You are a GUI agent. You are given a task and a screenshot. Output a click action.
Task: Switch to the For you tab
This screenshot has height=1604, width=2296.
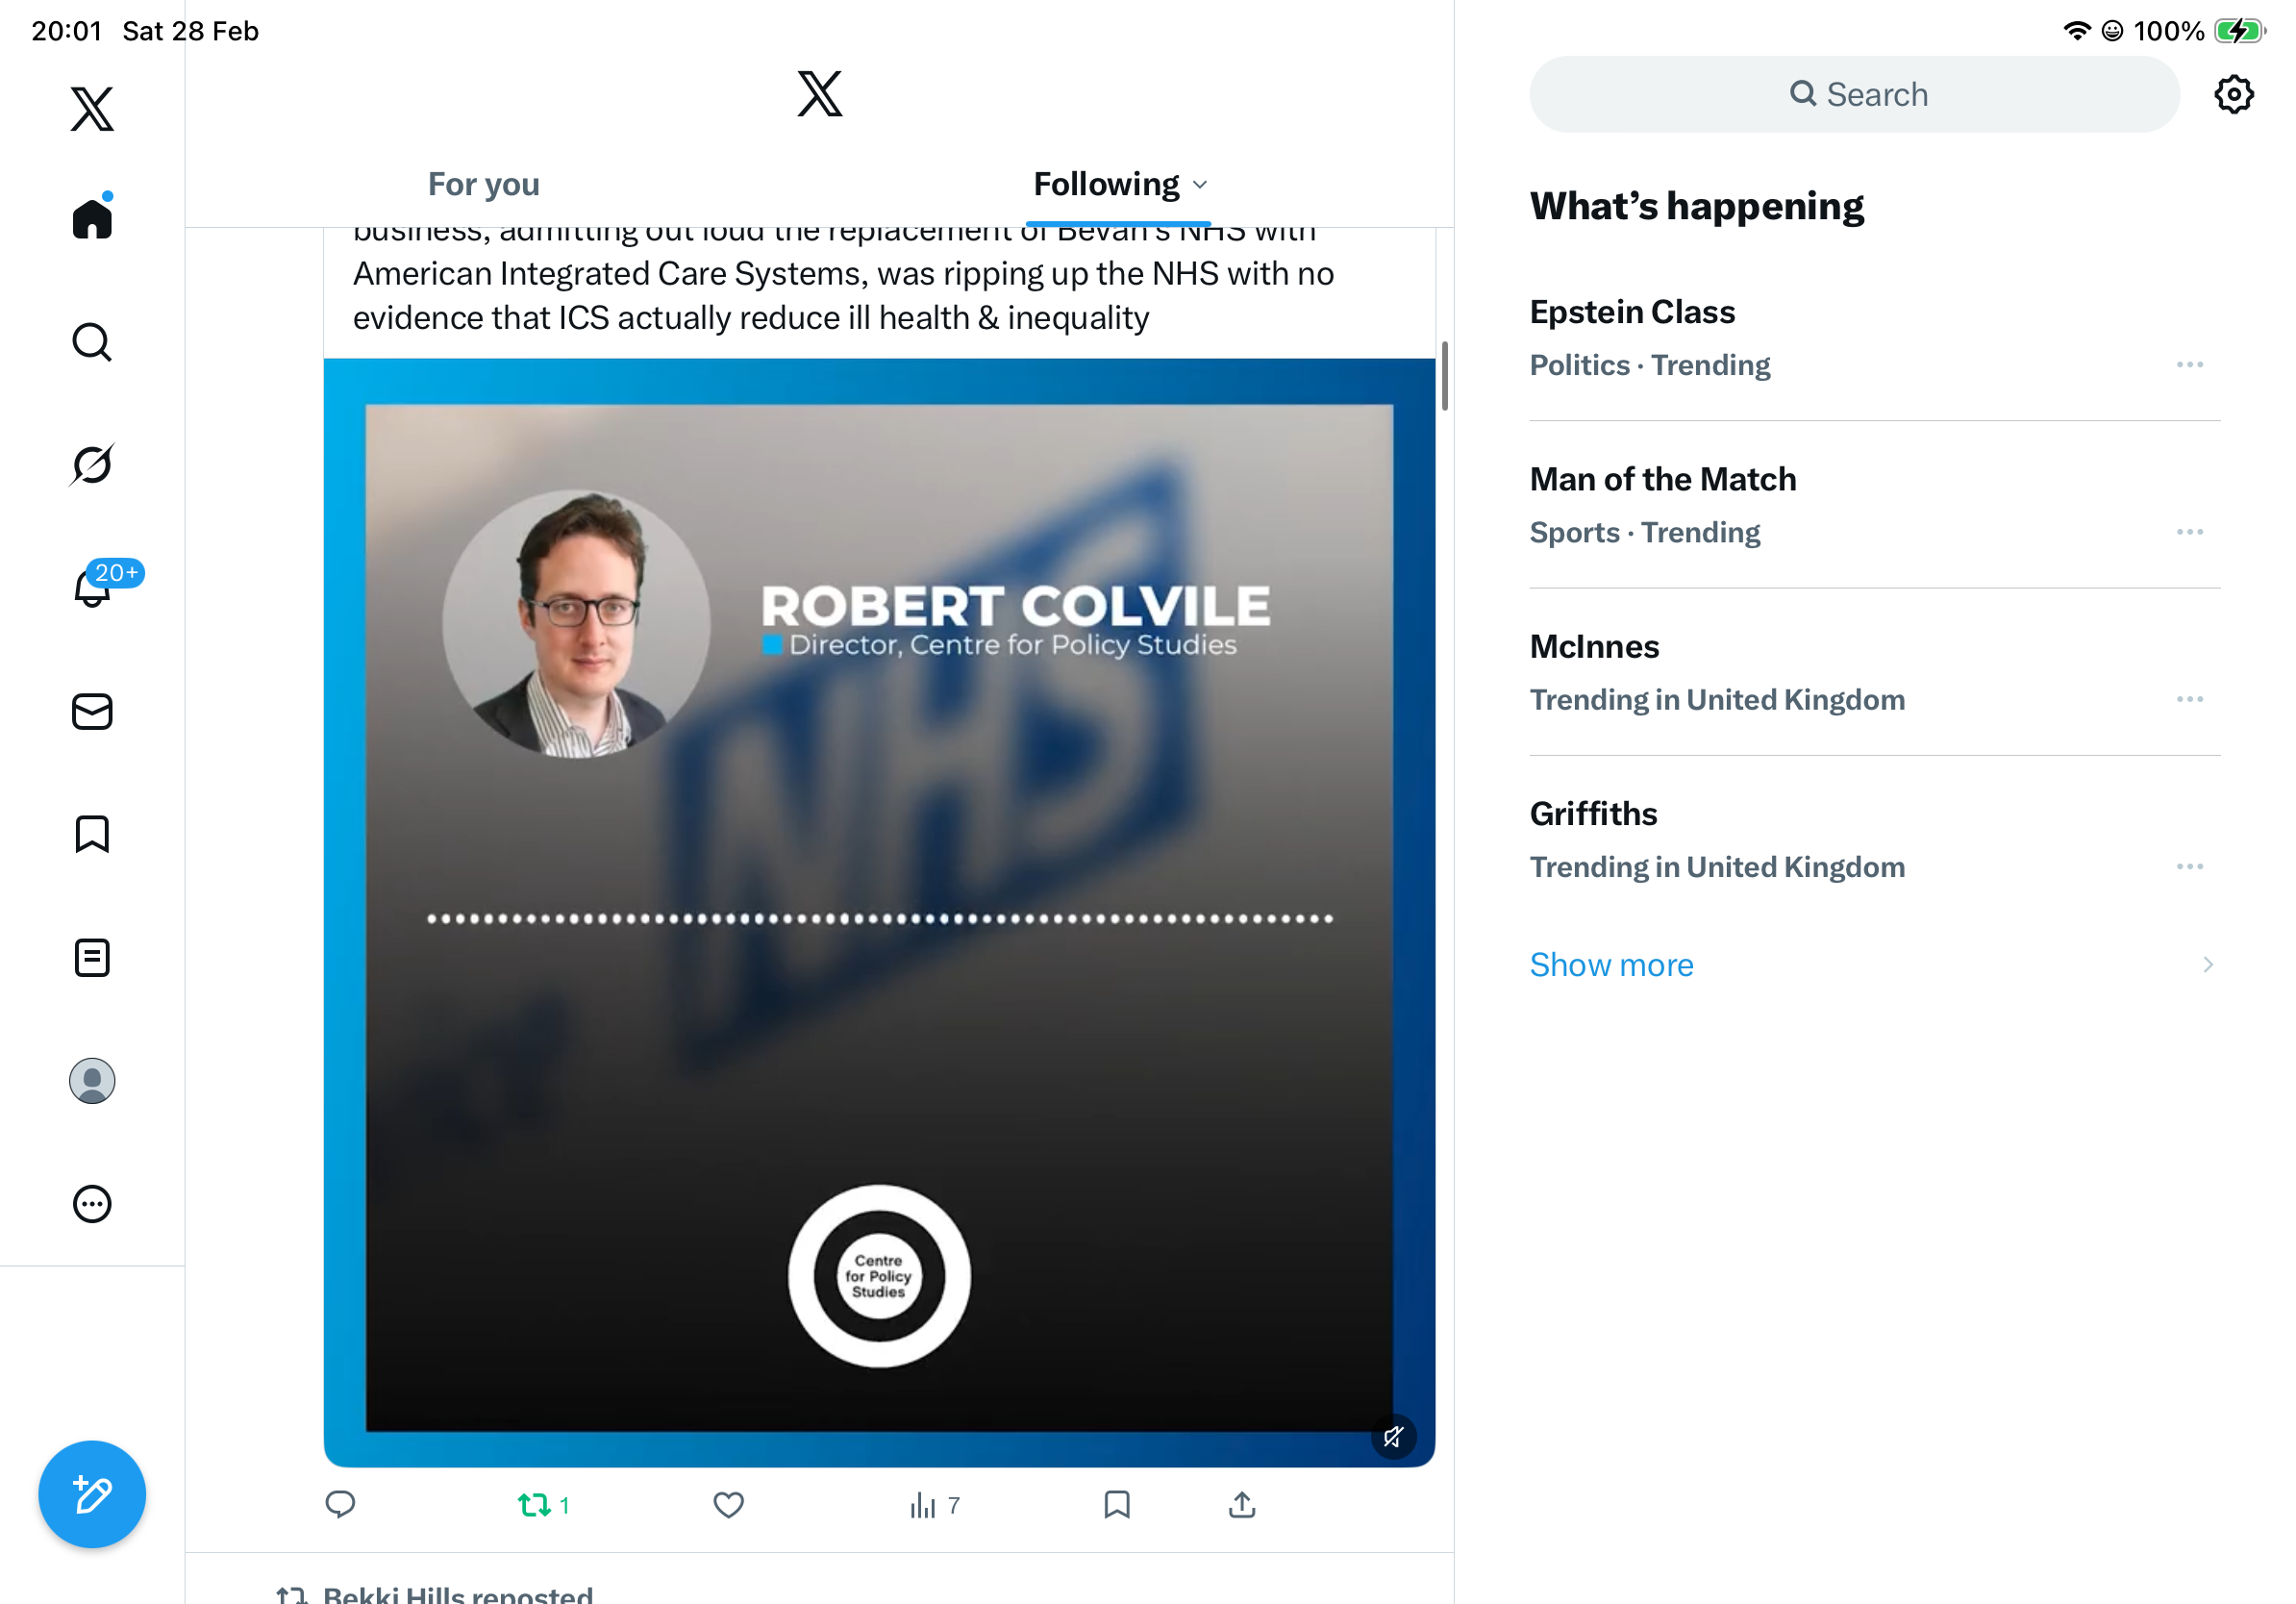tap(483, 185)
